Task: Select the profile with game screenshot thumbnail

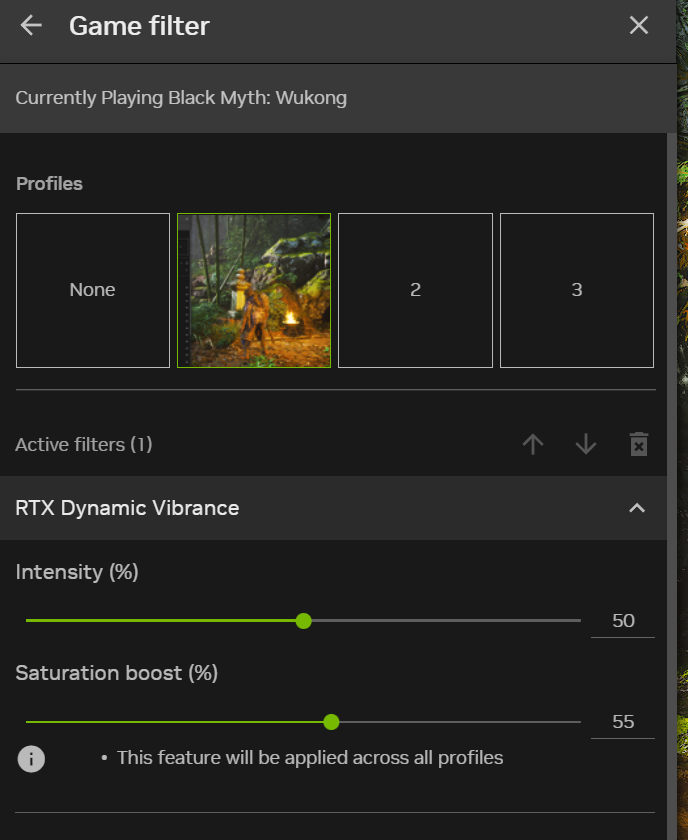Action: (x=254, y=290)
